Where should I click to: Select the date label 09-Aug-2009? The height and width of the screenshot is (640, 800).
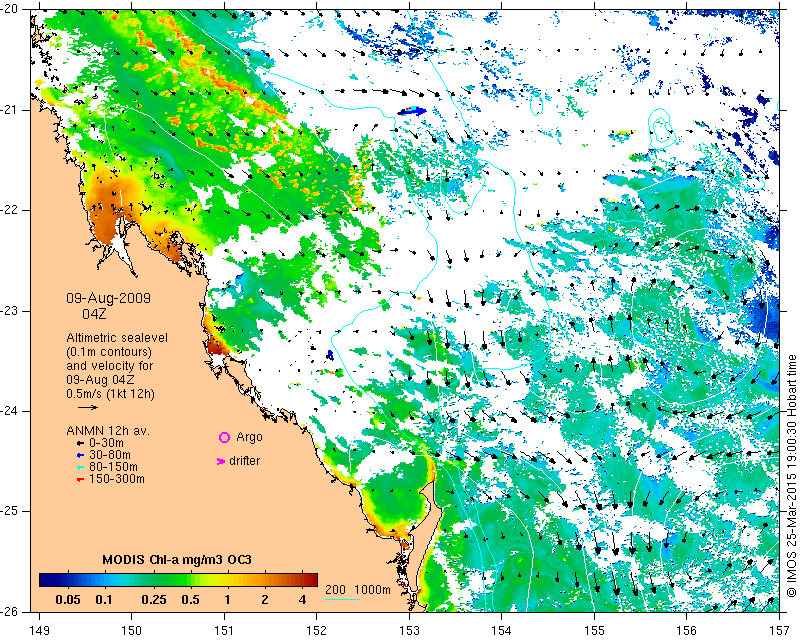tap(109, 298)
